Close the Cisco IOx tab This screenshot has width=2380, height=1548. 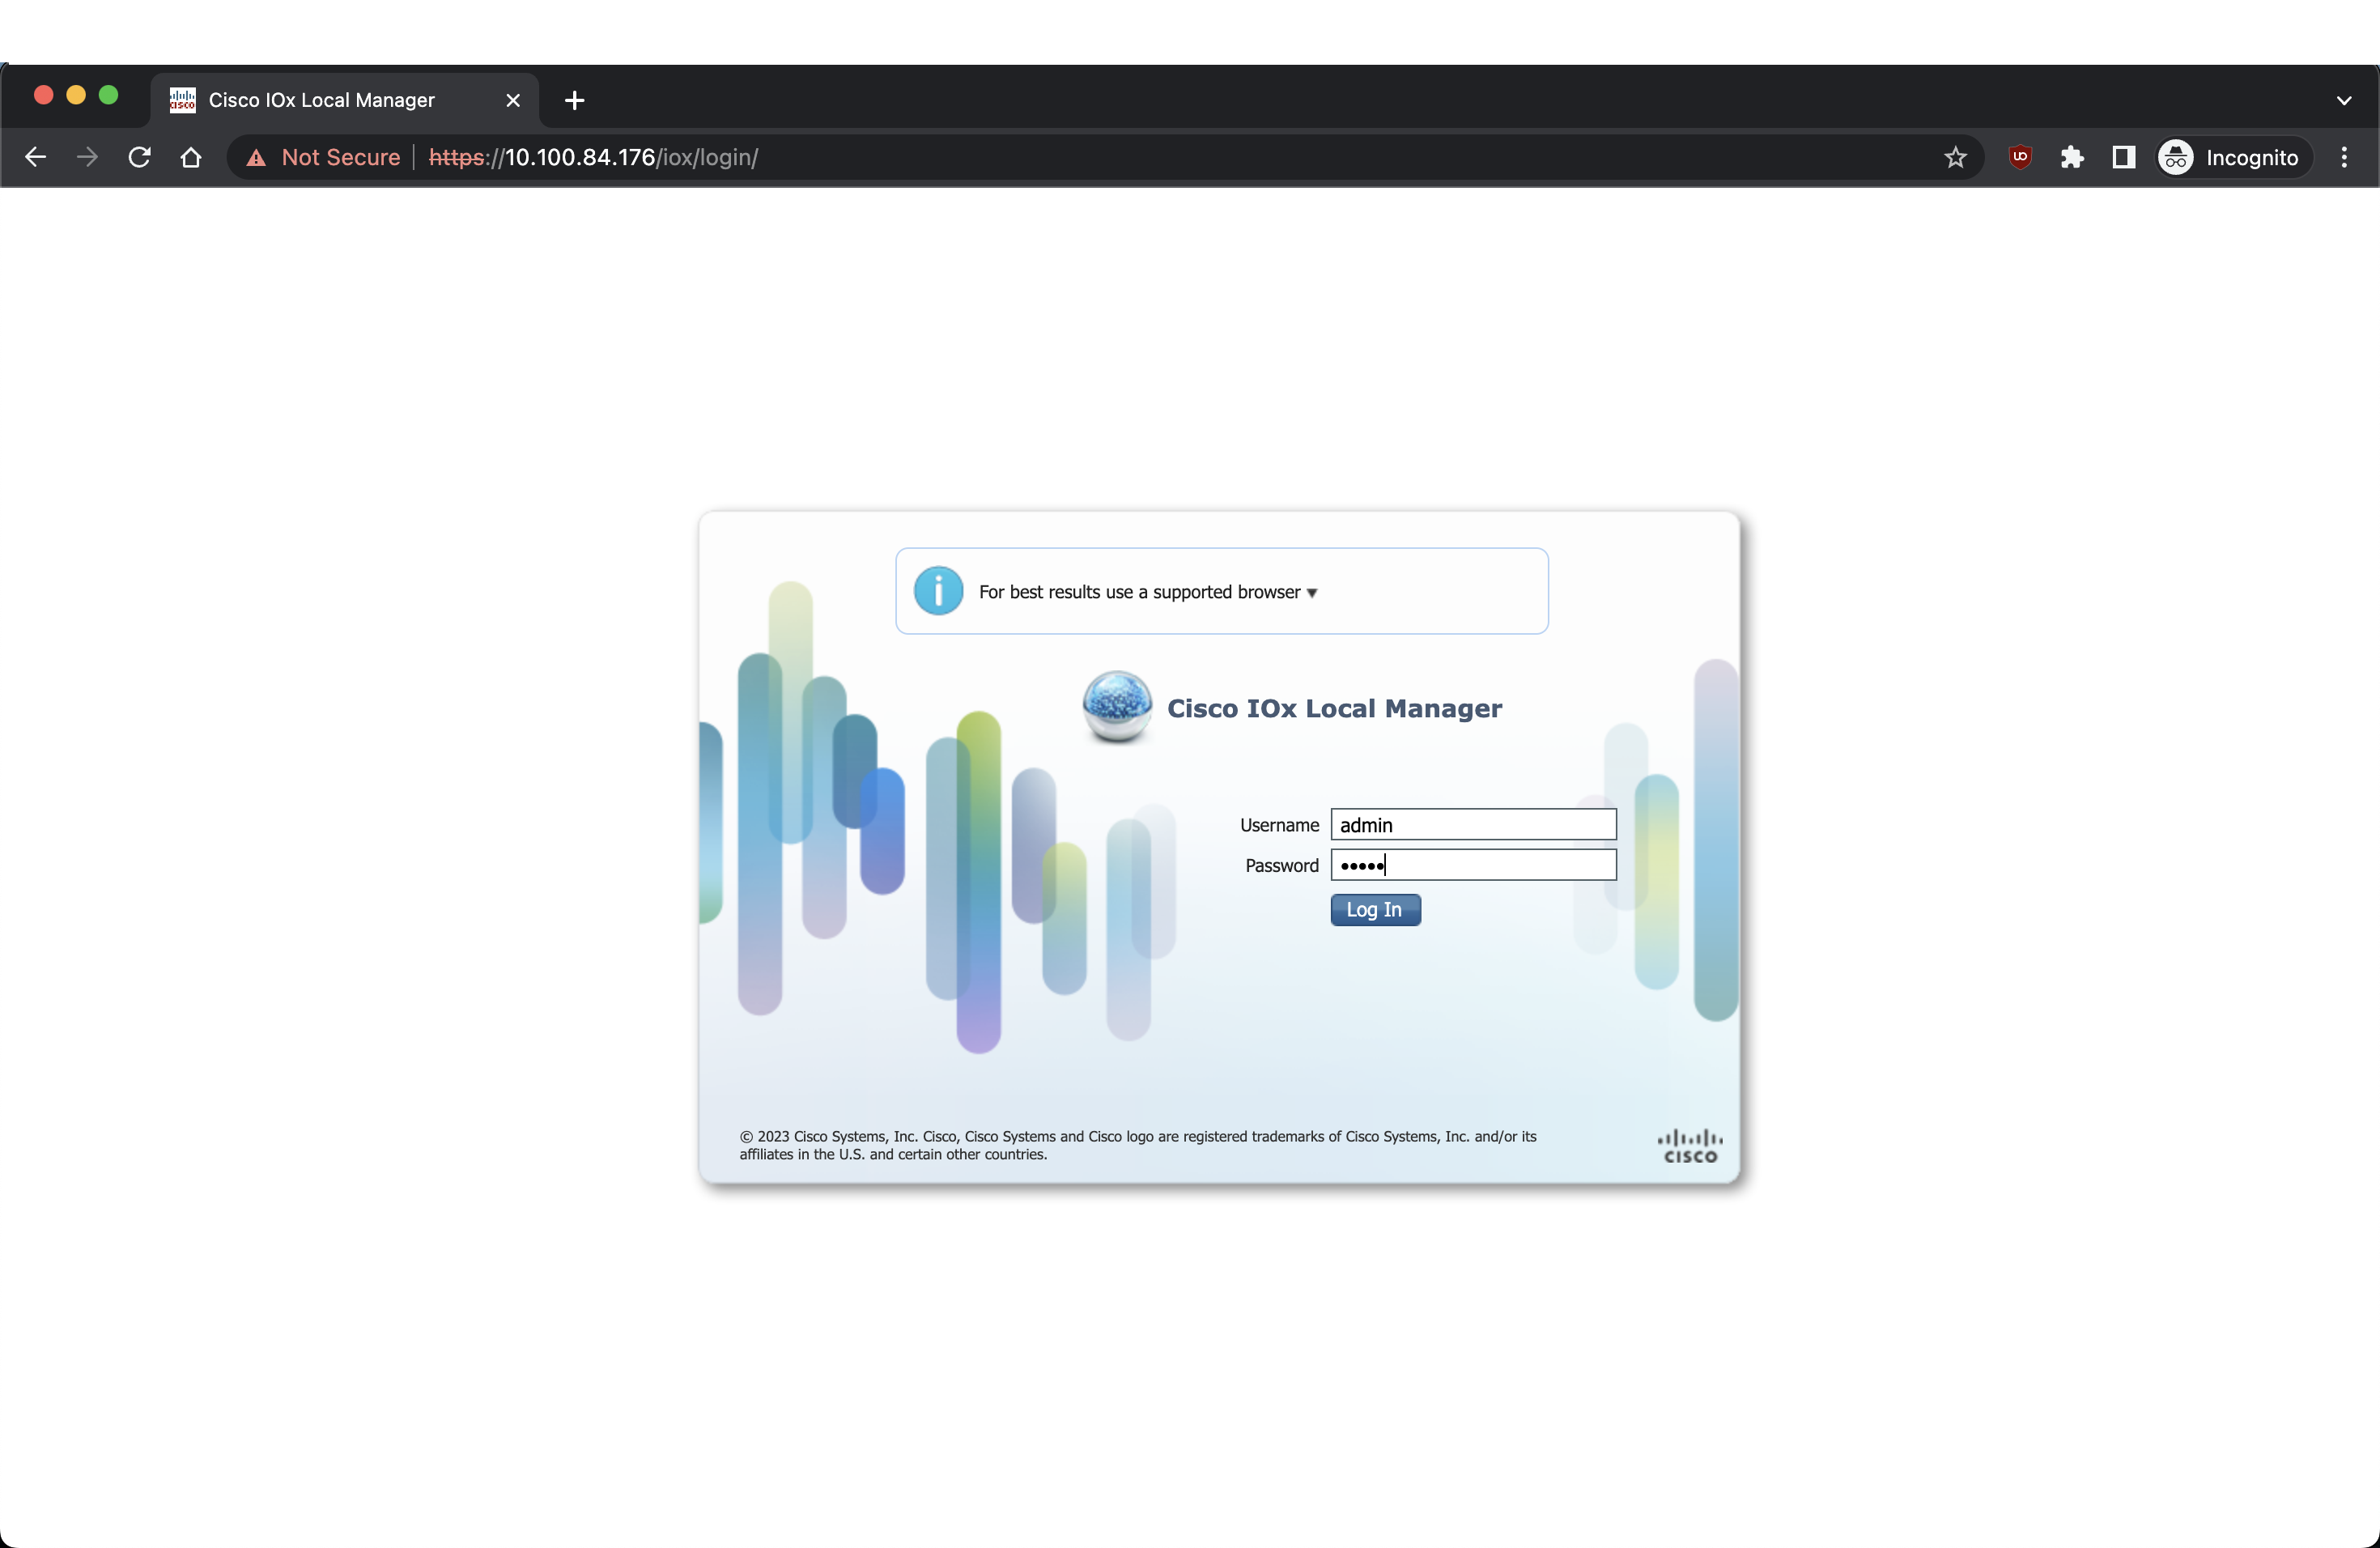513,100
